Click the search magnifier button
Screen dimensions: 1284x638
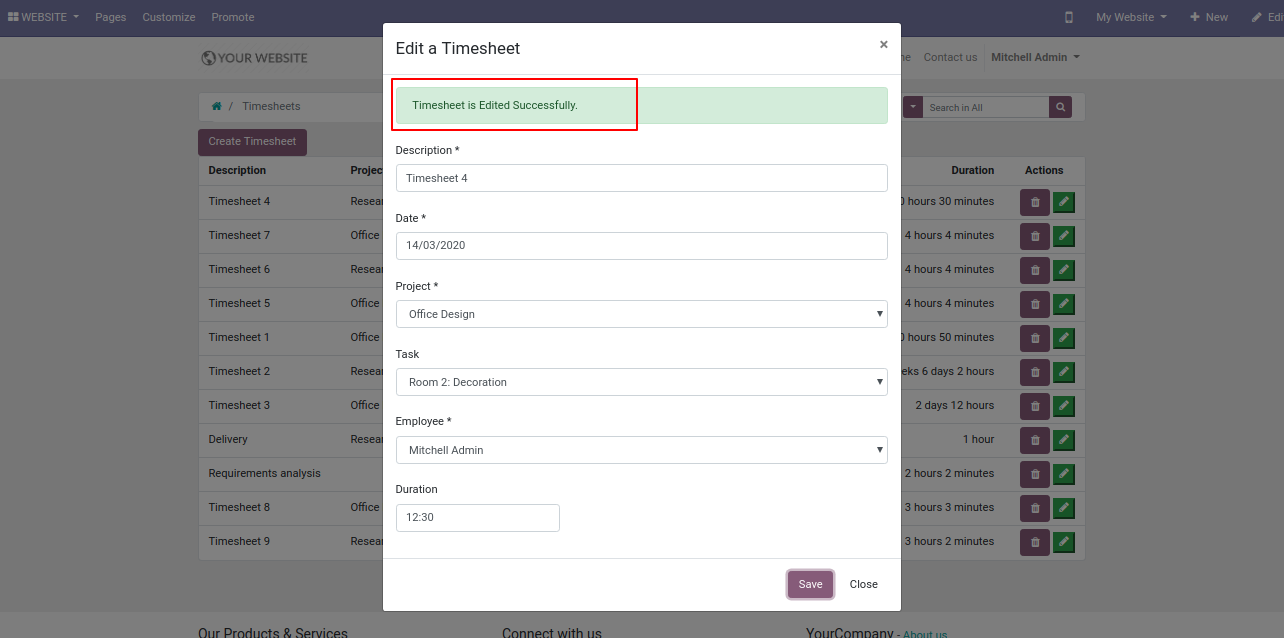(x=1061, y=107)
